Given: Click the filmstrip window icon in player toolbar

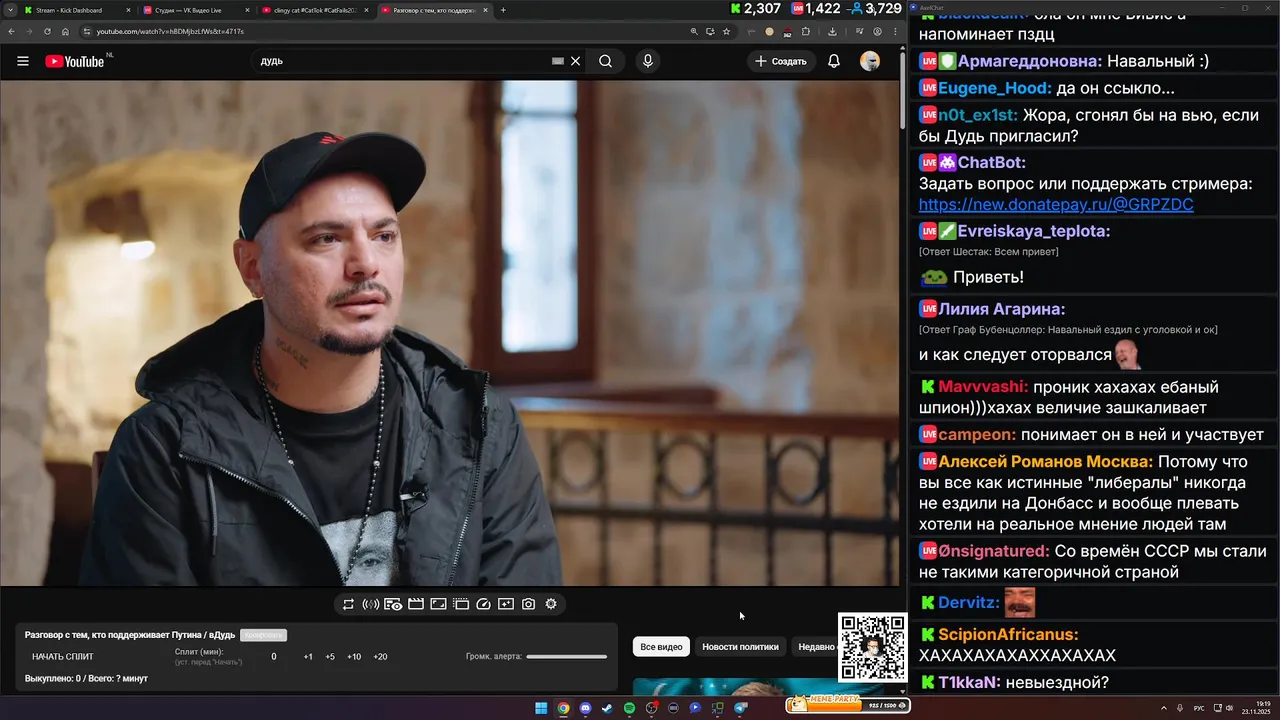Looking at the screenshot, I should pos(461,604).
